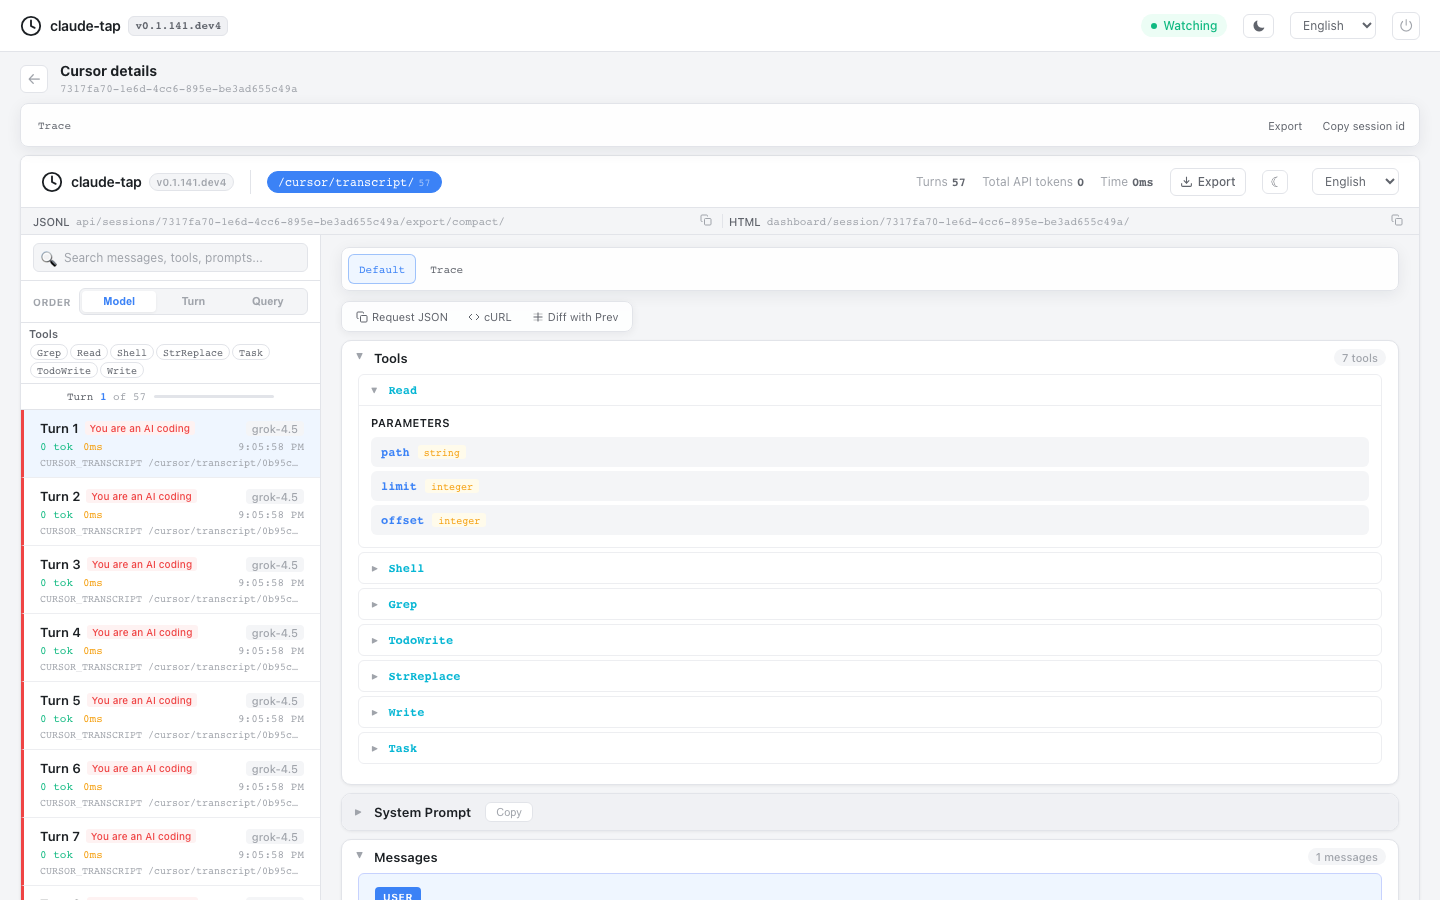
Task: Click the Turns 57 stat
Action: point(941,182)
